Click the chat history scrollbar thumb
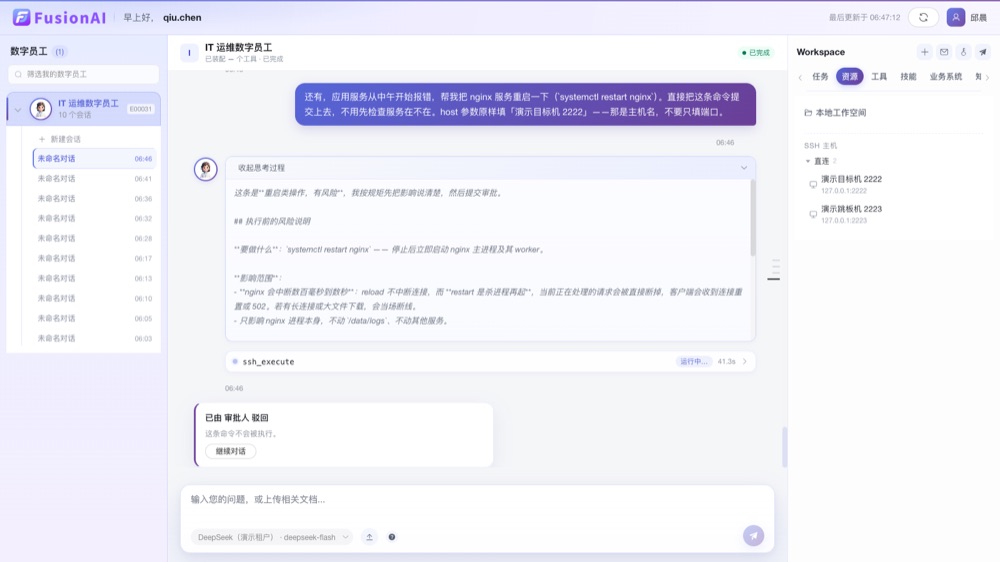 (x=784, y=447)
